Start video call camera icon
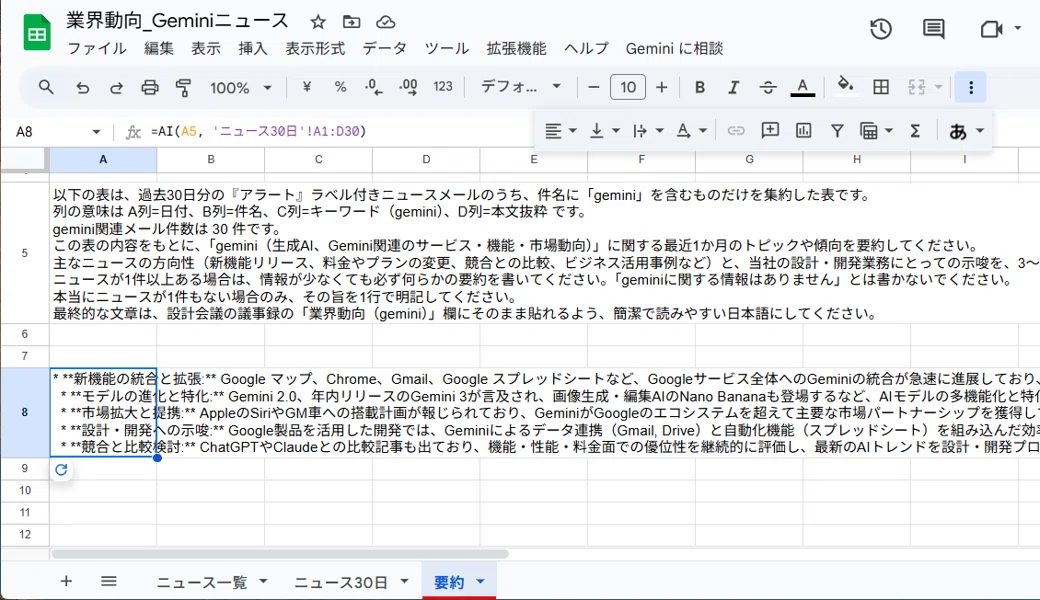Viewport: 1040px width, 600px height. [x=991, y=29]
